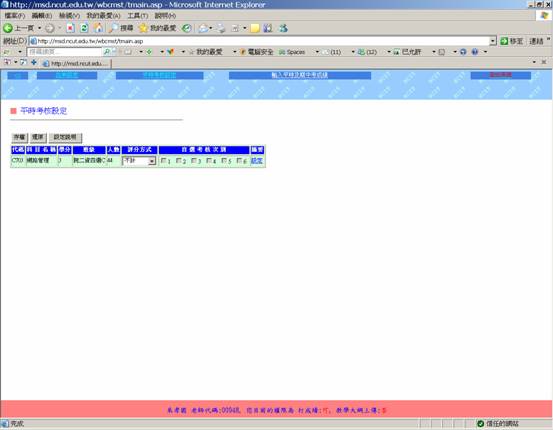Expand the address bar URL history dropdown
This screenshot has height=430, width=553.
(x=493, y=41)
